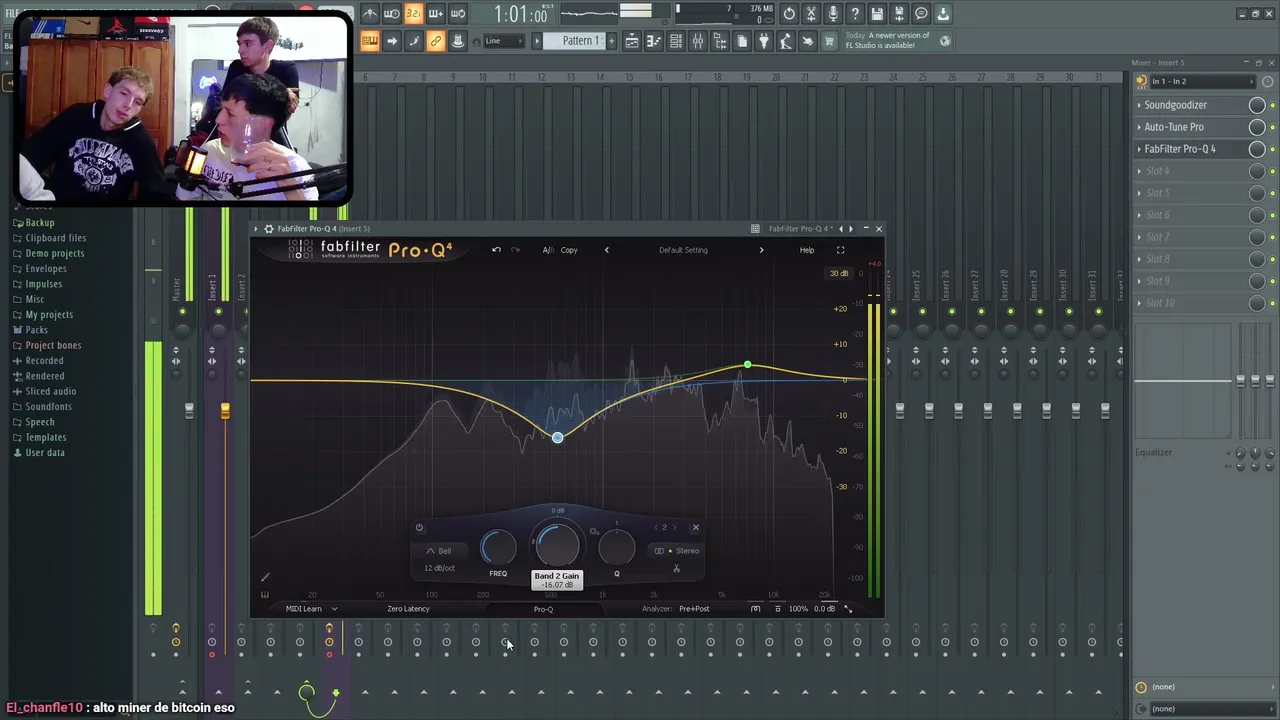Open the mixer toolbar icon
The width and height of the screenshot is (1280, 720).
[x=697, y=41]
